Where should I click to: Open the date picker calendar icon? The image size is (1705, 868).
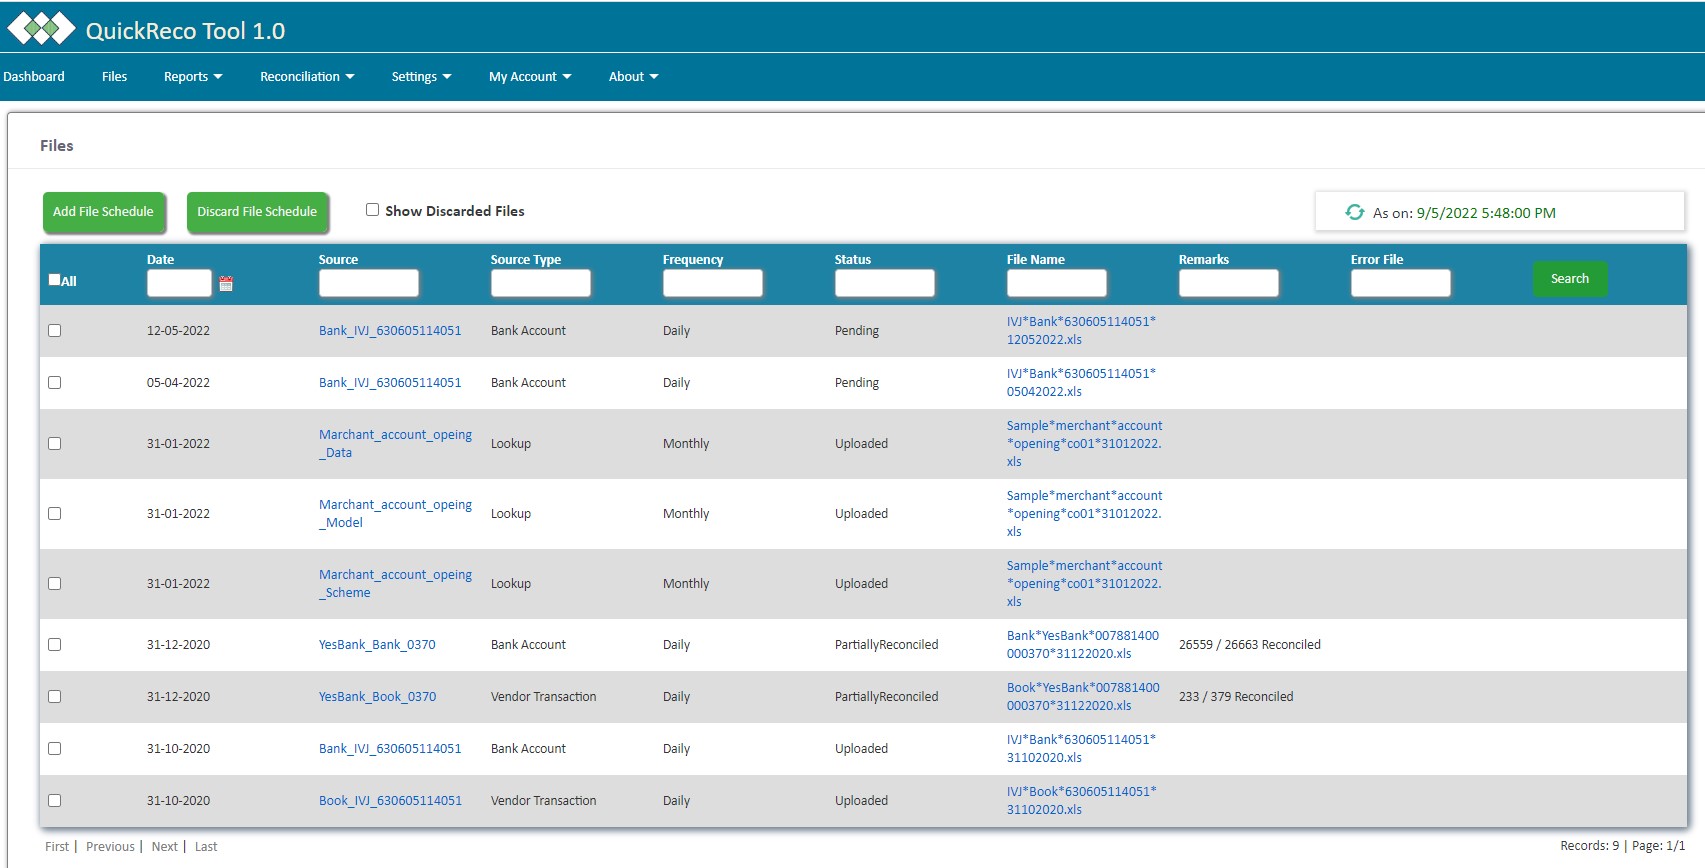click(x=226, y=284)
